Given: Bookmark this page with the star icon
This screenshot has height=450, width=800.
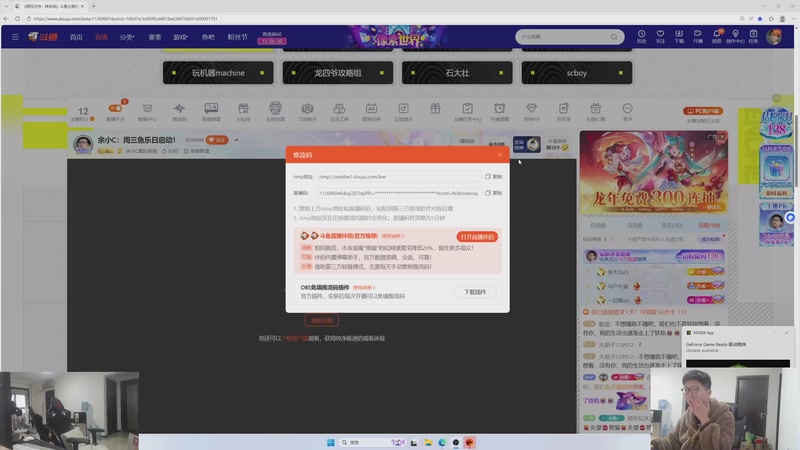Looking at the screenshot, I should coord(760,18).
